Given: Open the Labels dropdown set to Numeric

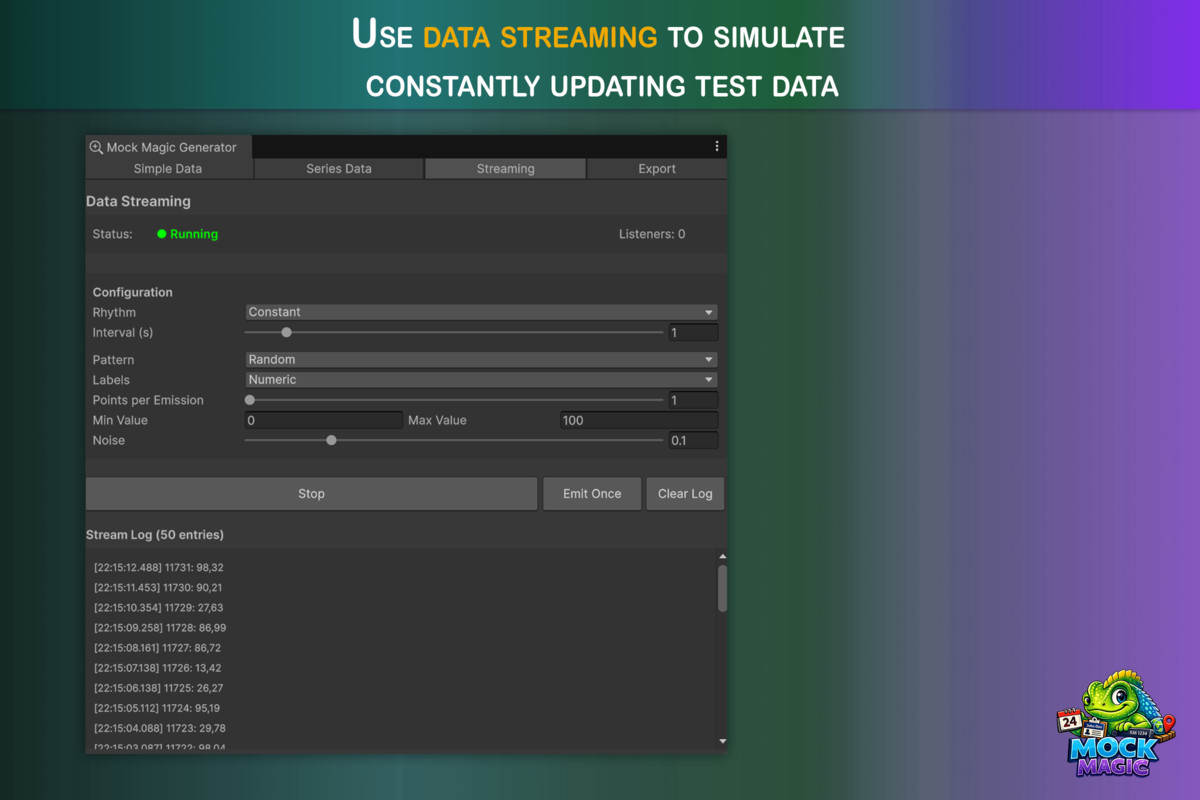Looking at the screenshot, I should point(481,379).
